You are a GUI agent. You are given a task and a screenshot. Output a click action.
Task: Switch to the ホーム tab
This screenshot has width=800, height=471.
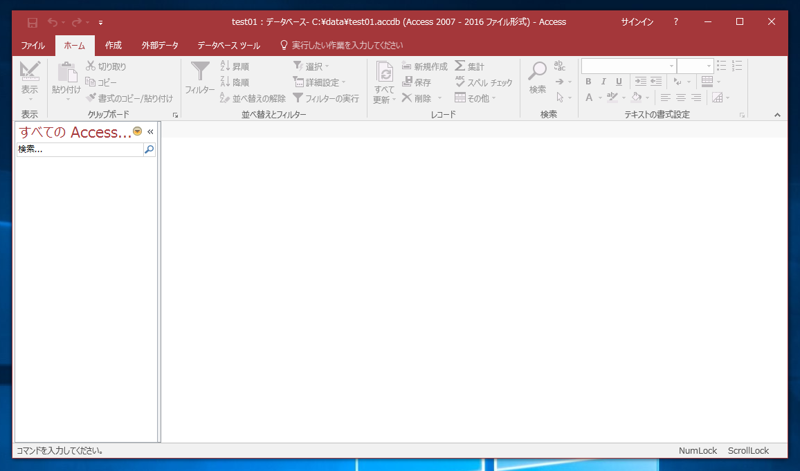pyautogui.click(x=74, y=45)
